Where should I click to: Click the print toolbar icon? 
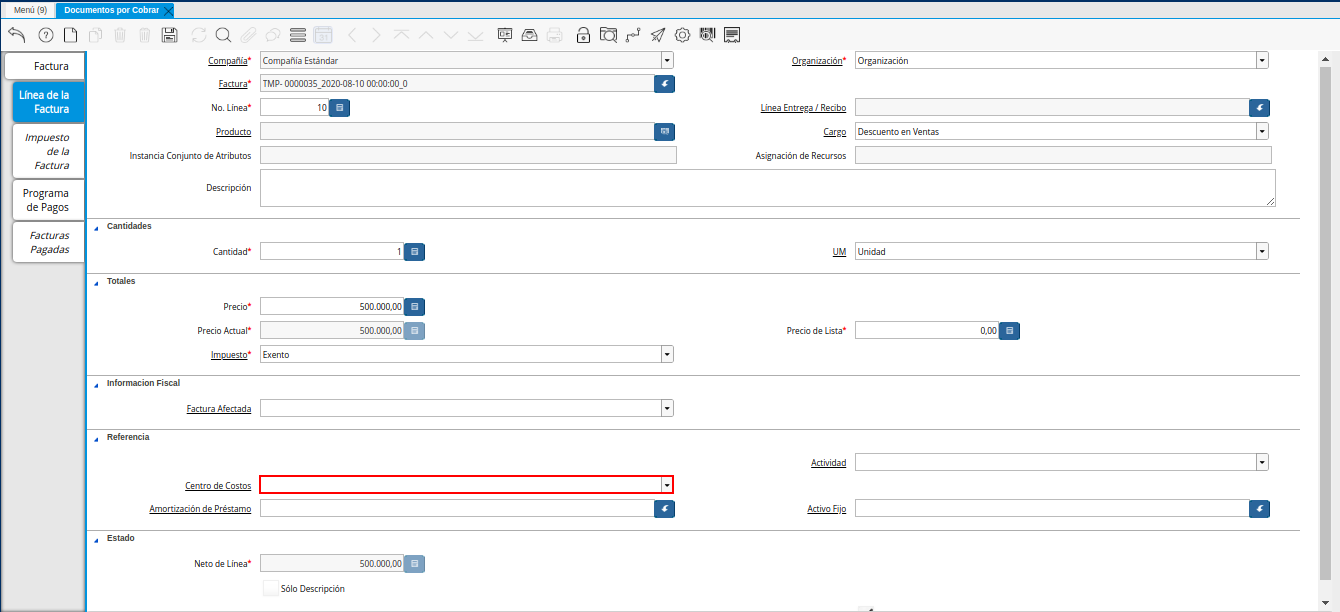tap(555, 35)
